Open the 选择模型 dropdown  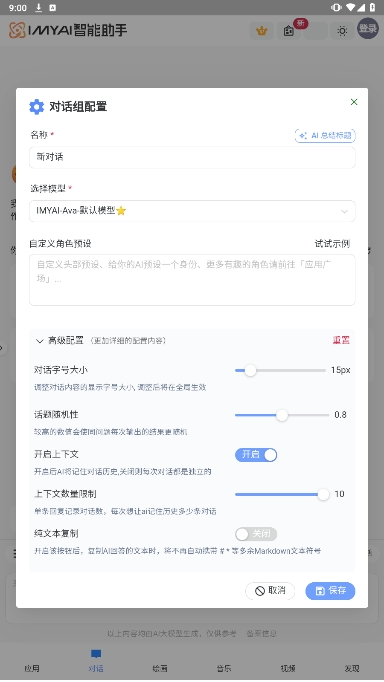pos(192,211)
